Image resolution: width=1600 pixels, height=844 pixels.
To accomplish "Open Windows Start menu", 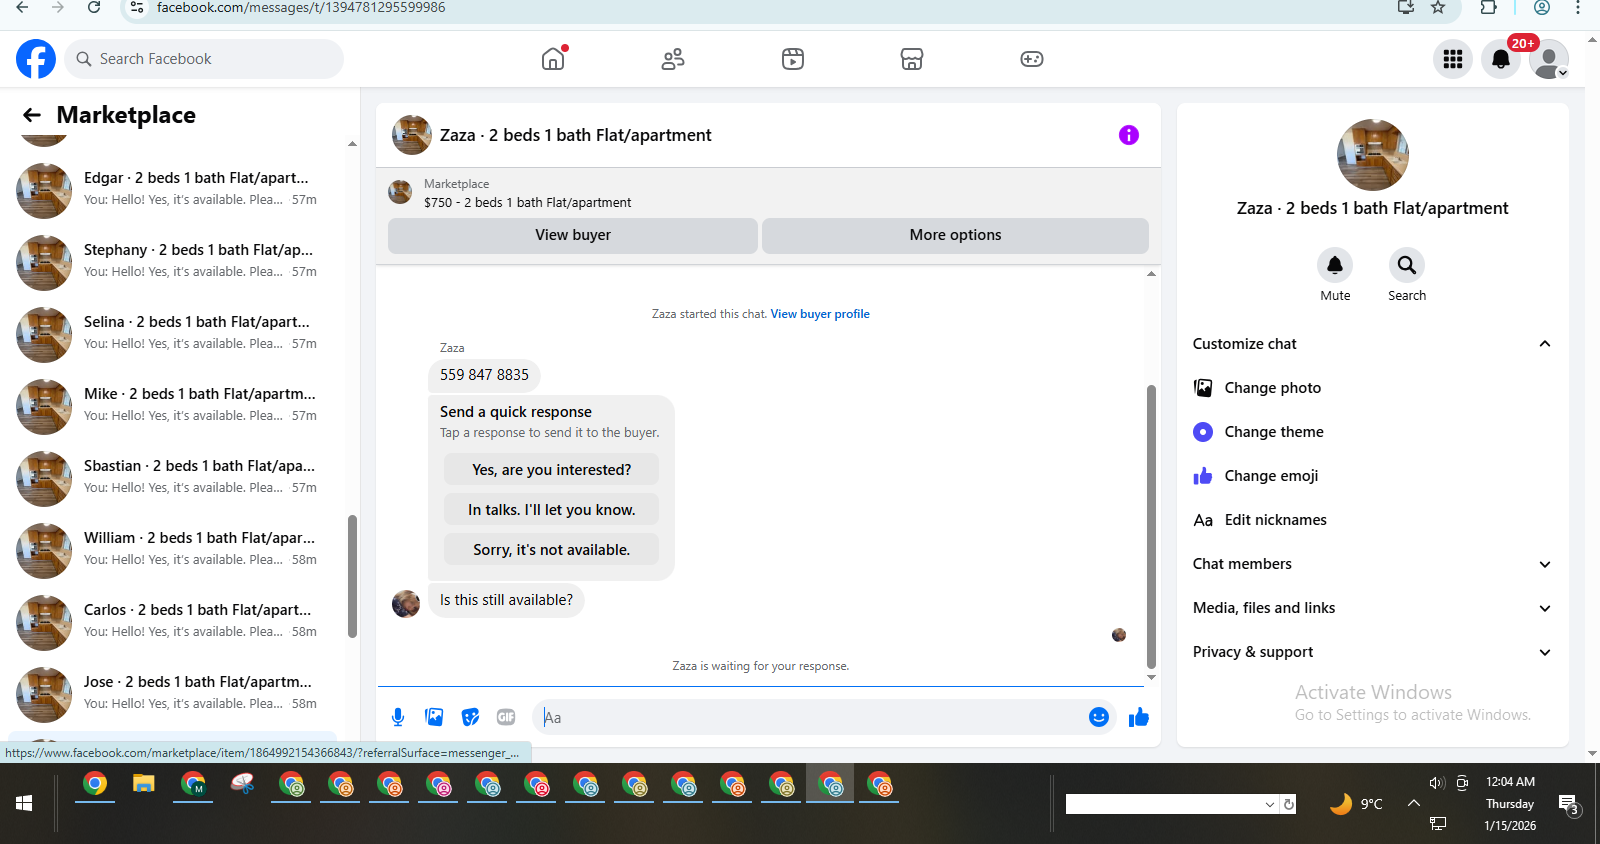I will click(x=24, y=803).
